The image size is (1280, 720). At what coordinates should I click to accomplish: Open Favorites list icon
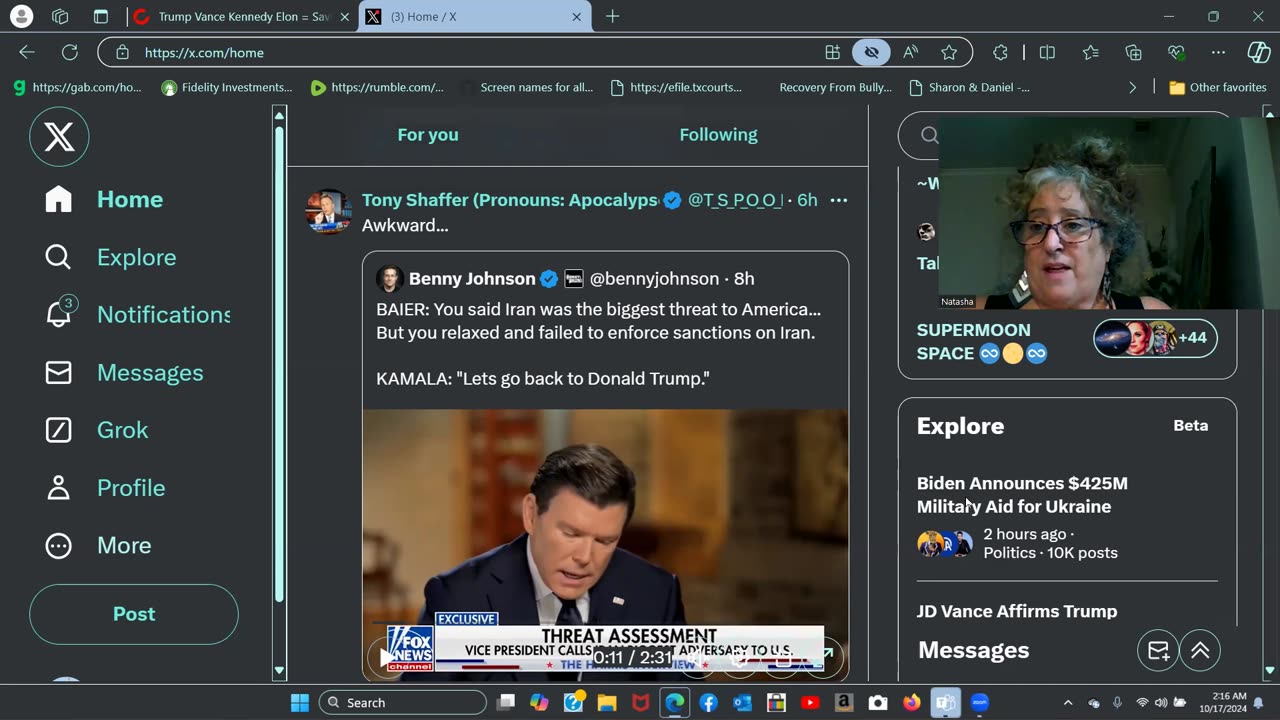[1091, 52]
